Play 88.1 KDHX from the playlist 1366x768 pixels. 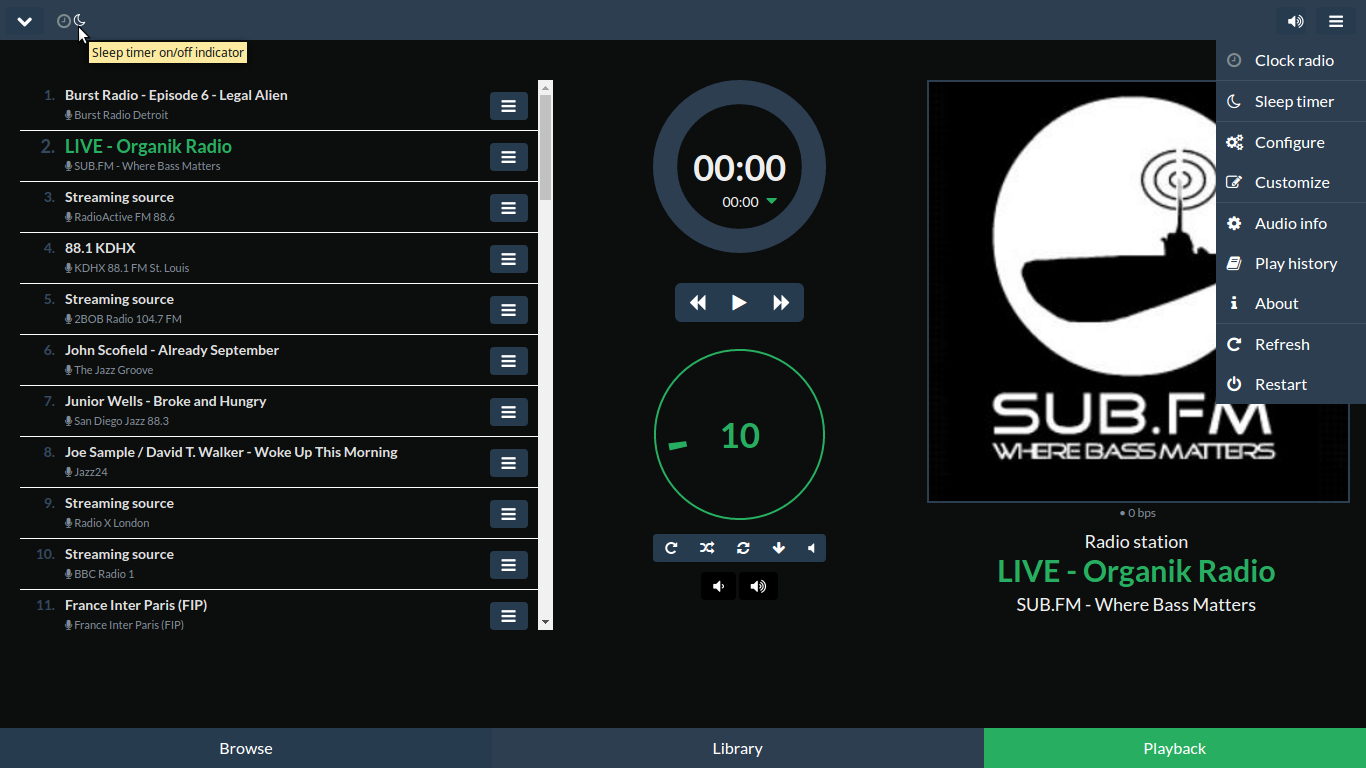pyautogui.click(x=100, y=248)
